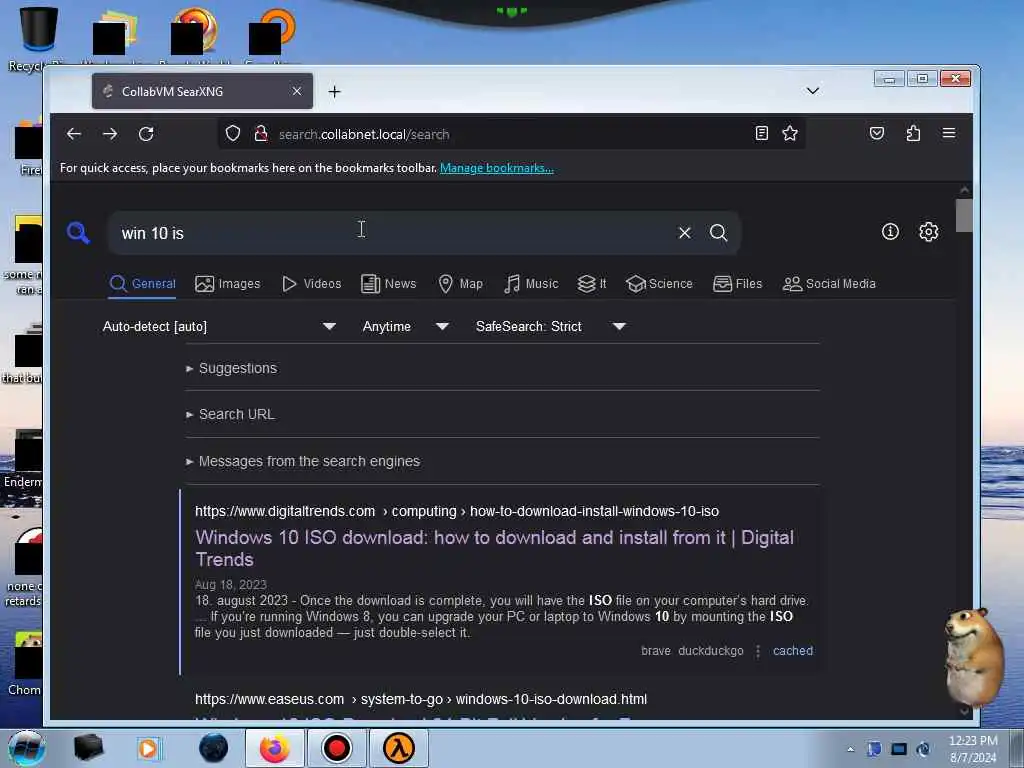Image resolution: width=1024 pixels, height=768 pixels.
Task: Click the hamster desktop gadget
Action: [x=972, y=656]
